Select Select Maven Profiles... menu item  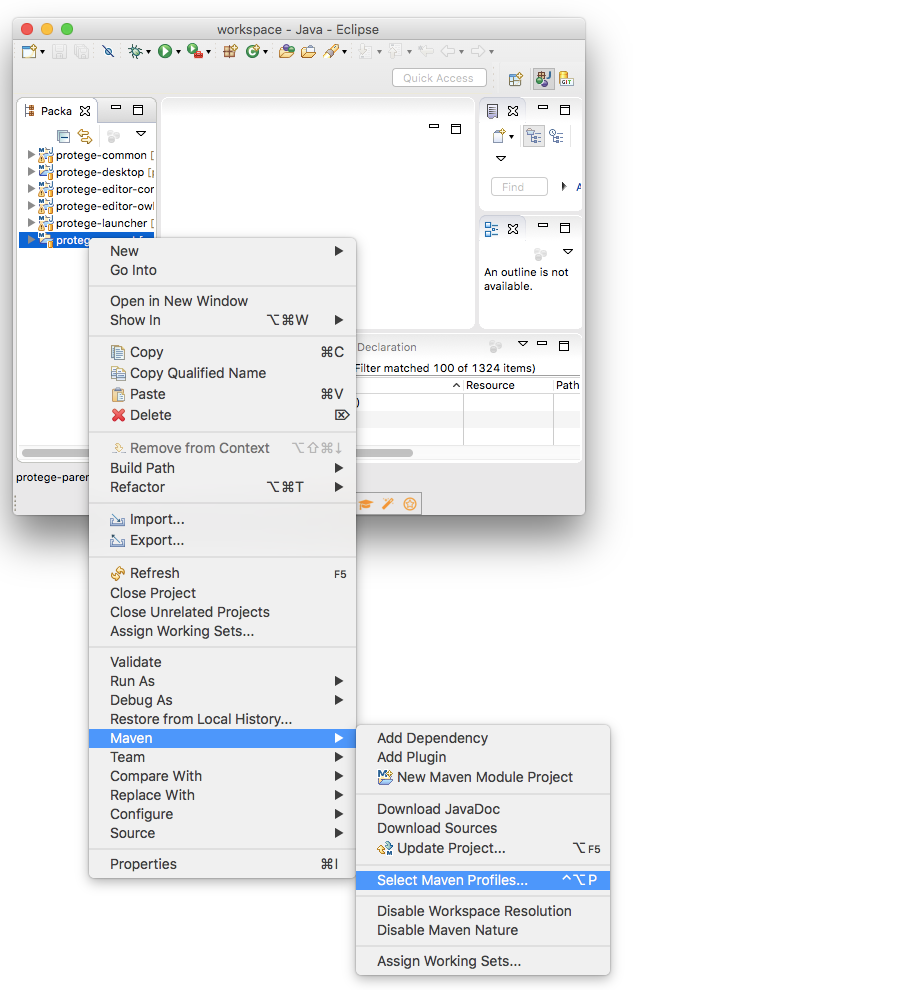483,880
